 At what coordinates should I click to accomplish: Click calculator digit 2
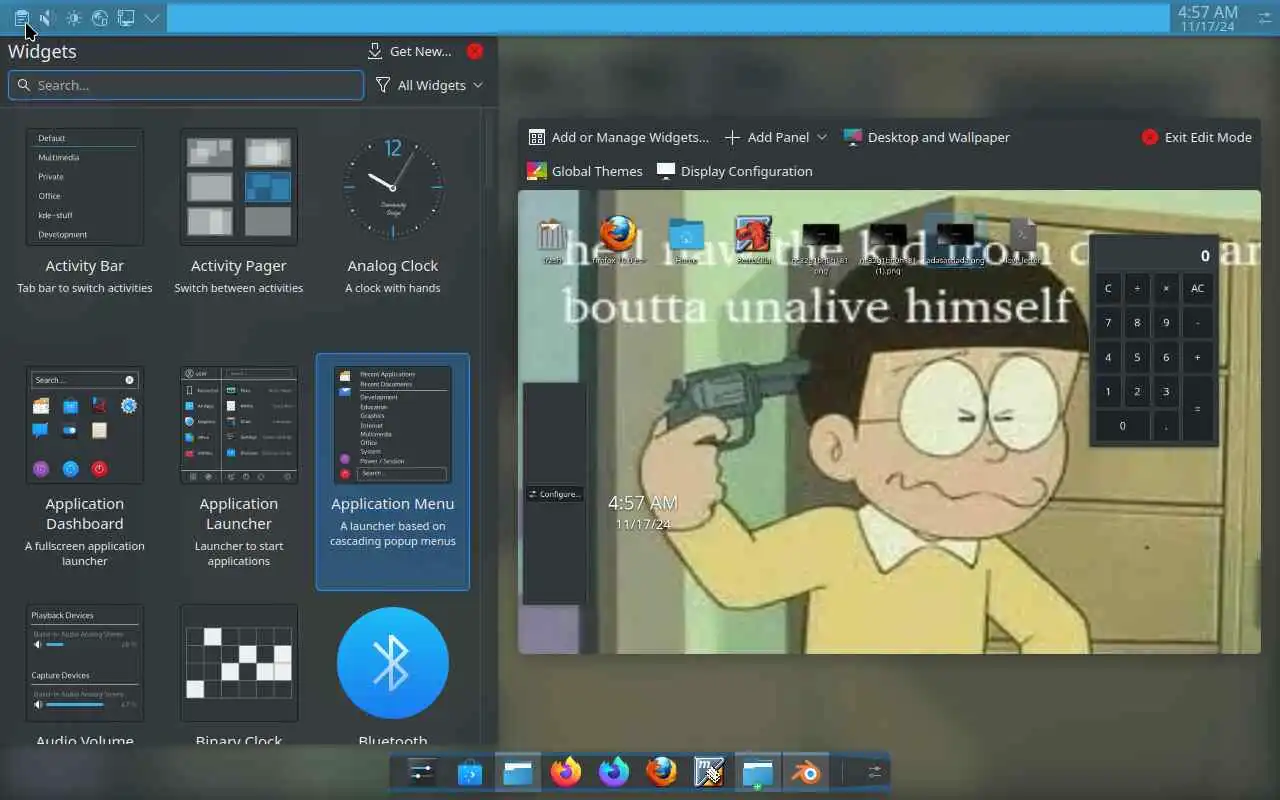click(x=1137, y=391)
